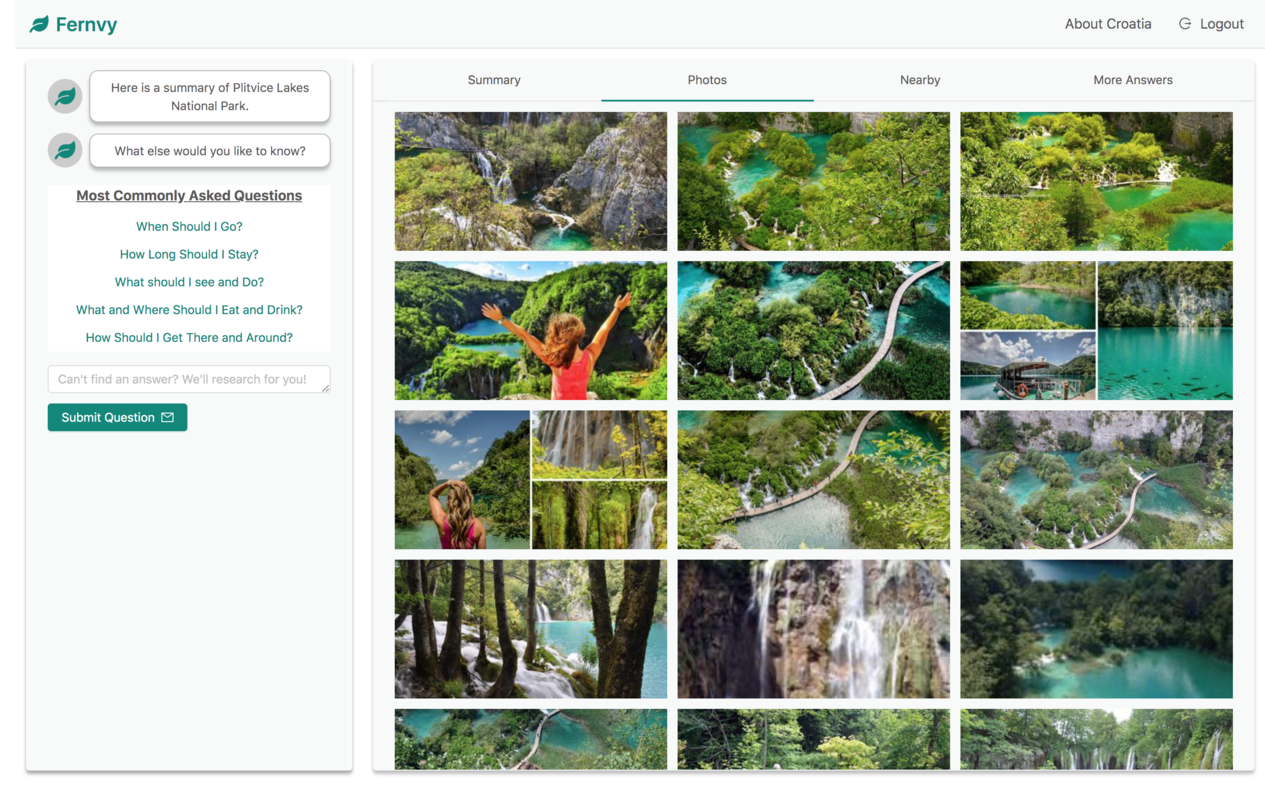Click the circular logout icon in the header
Image resolution: width=1265 pixels, height=800 pixels.
[1184, 23]
